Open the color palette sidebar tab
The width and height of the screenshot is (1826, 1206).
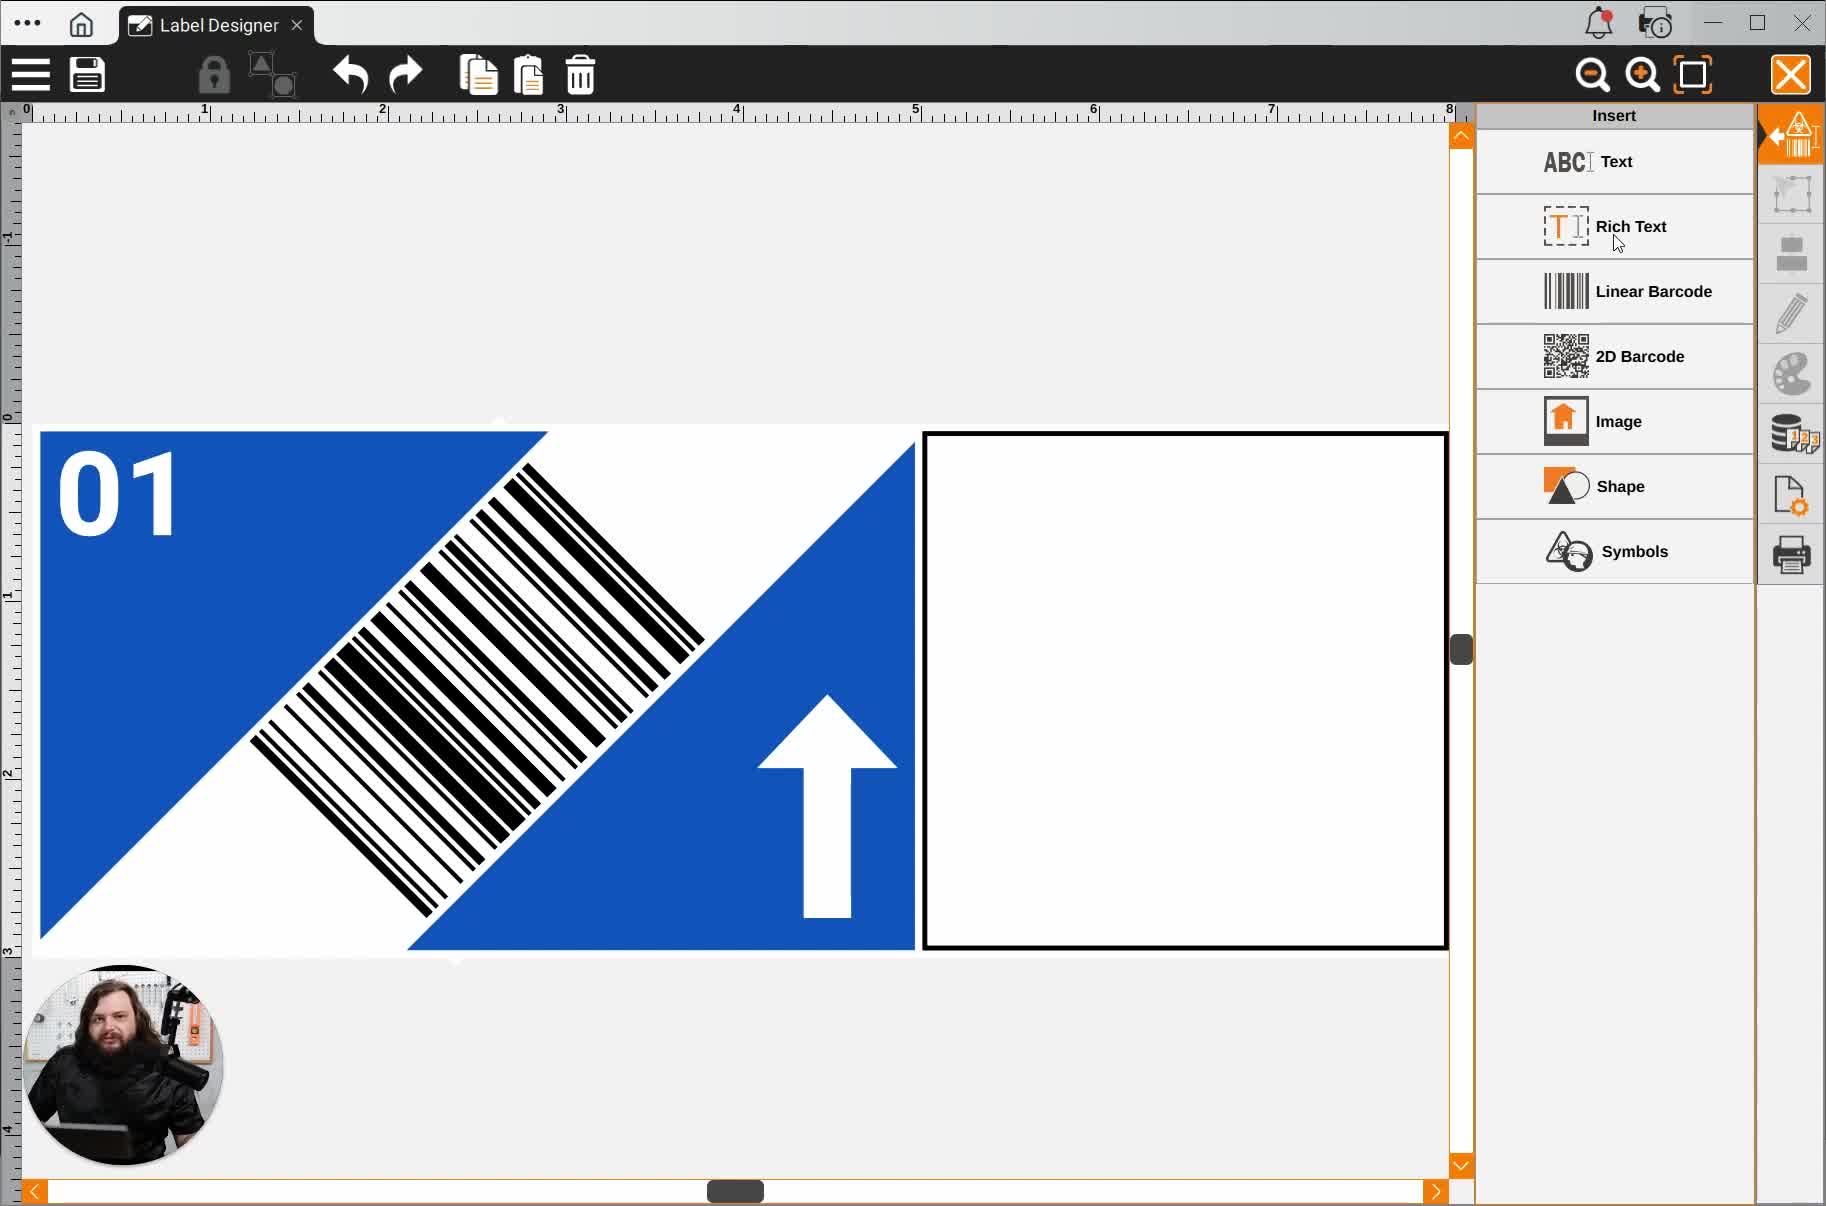click(x=1791, y=374)
